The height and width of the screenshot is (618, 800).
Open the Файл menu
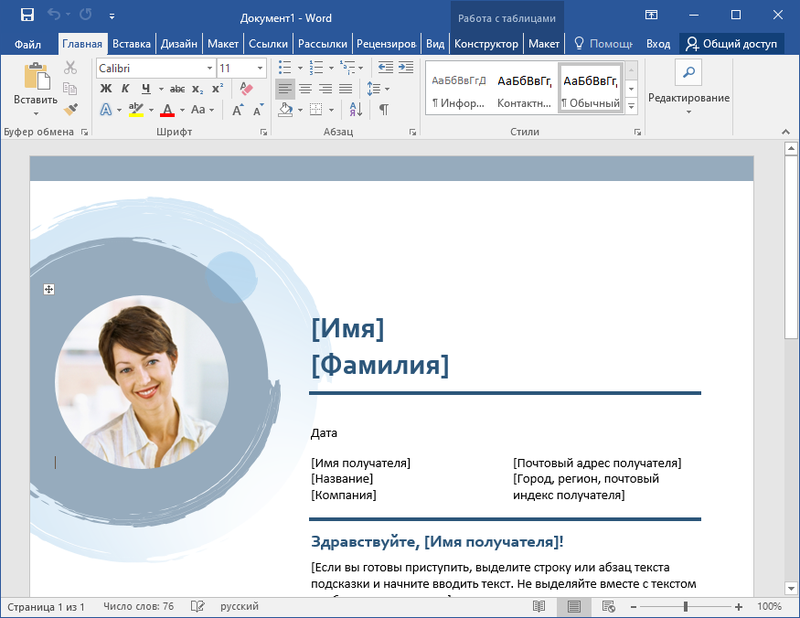(28, 44)
